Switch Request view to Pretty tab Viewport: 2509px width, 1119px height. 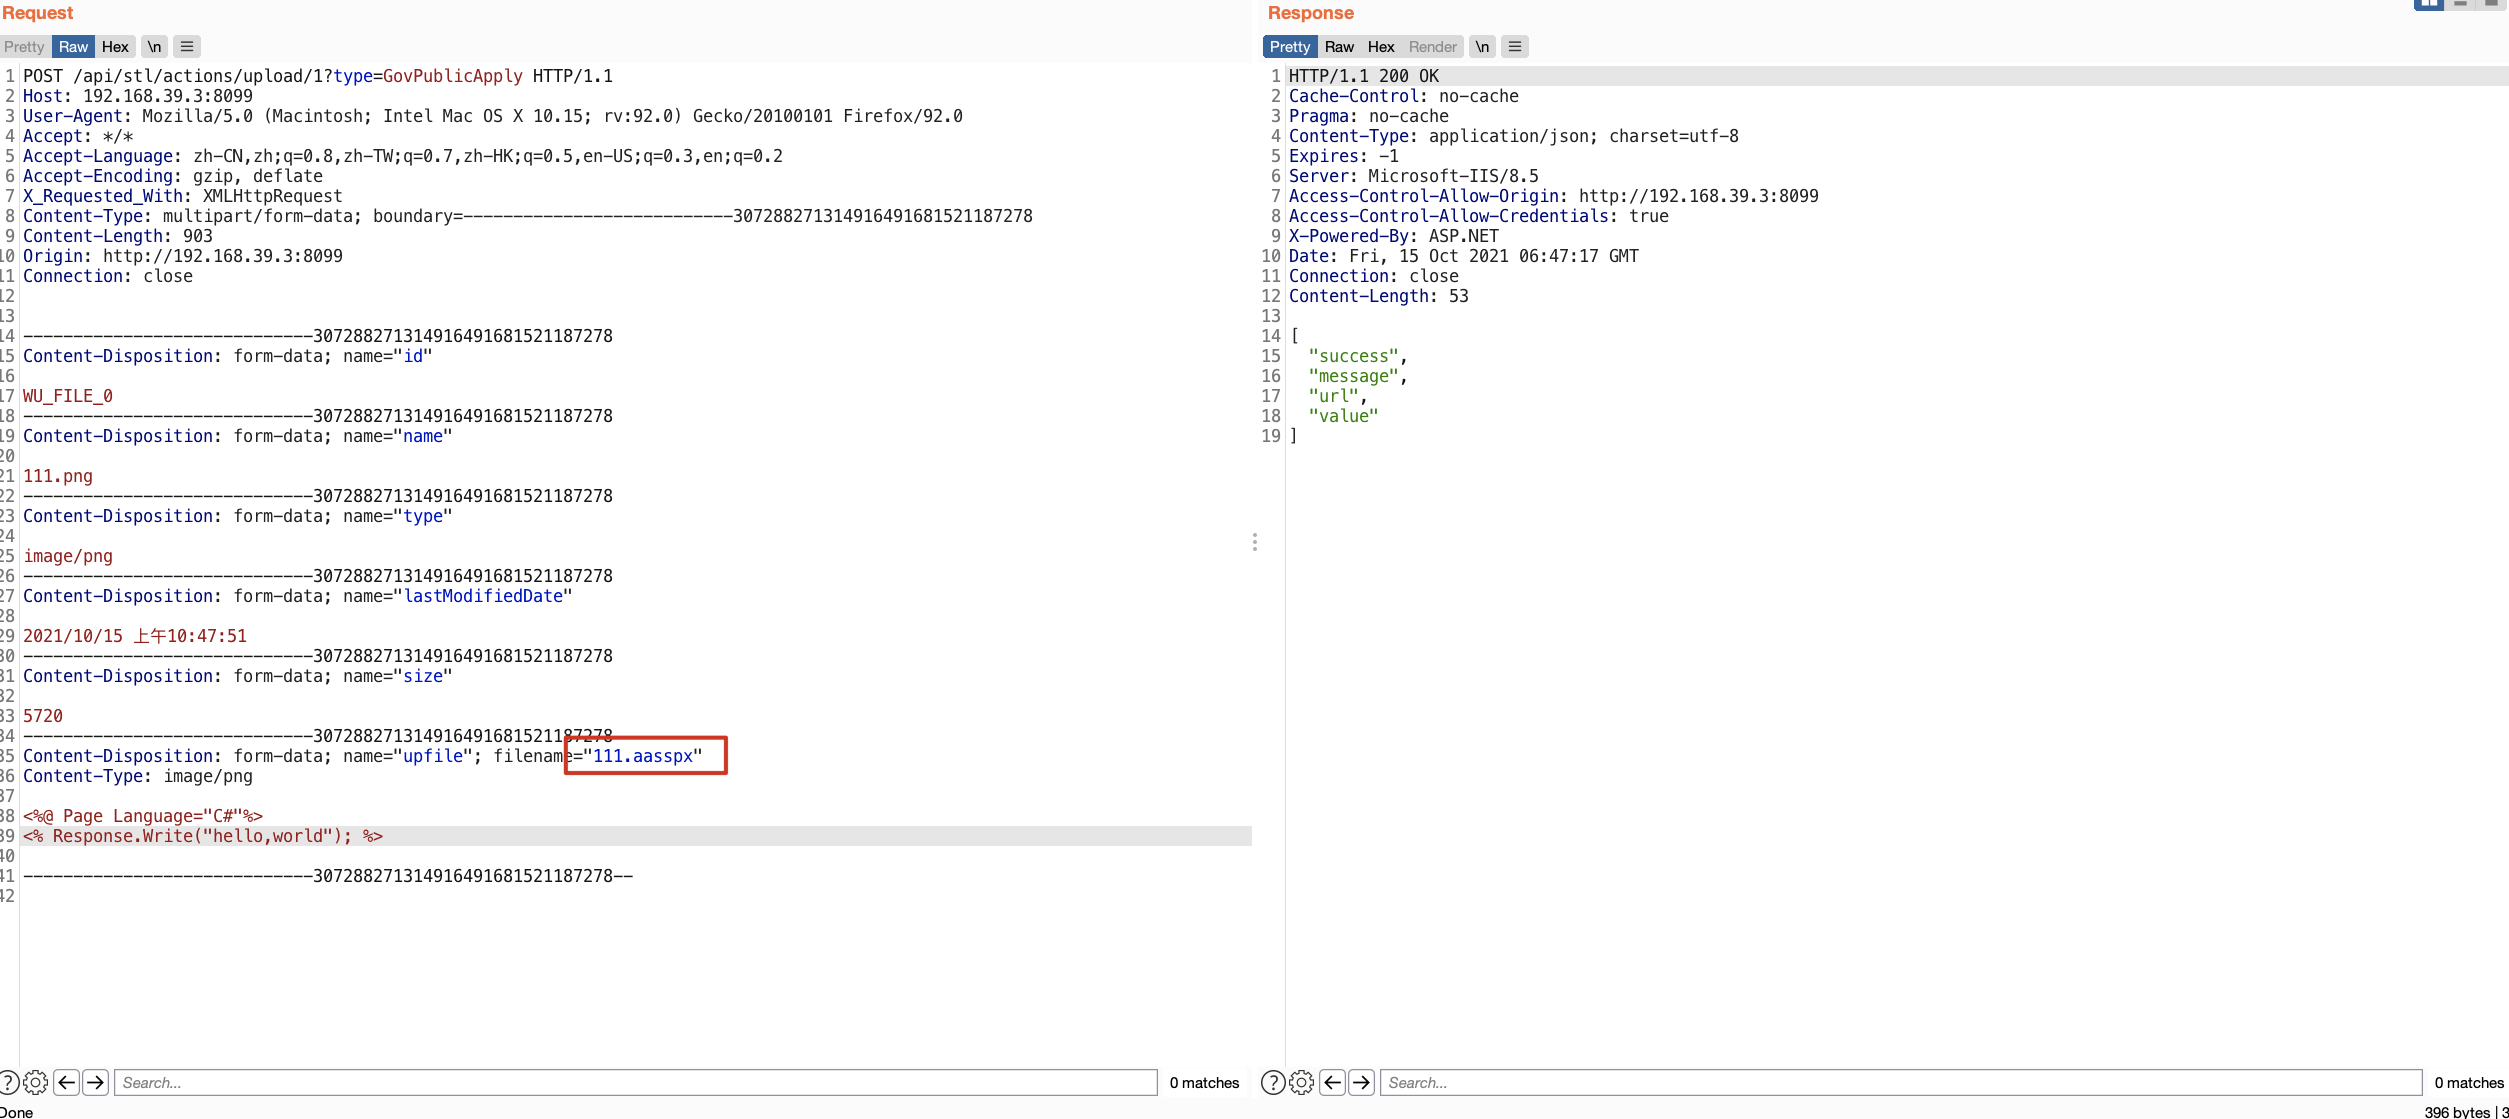(24, 47)
